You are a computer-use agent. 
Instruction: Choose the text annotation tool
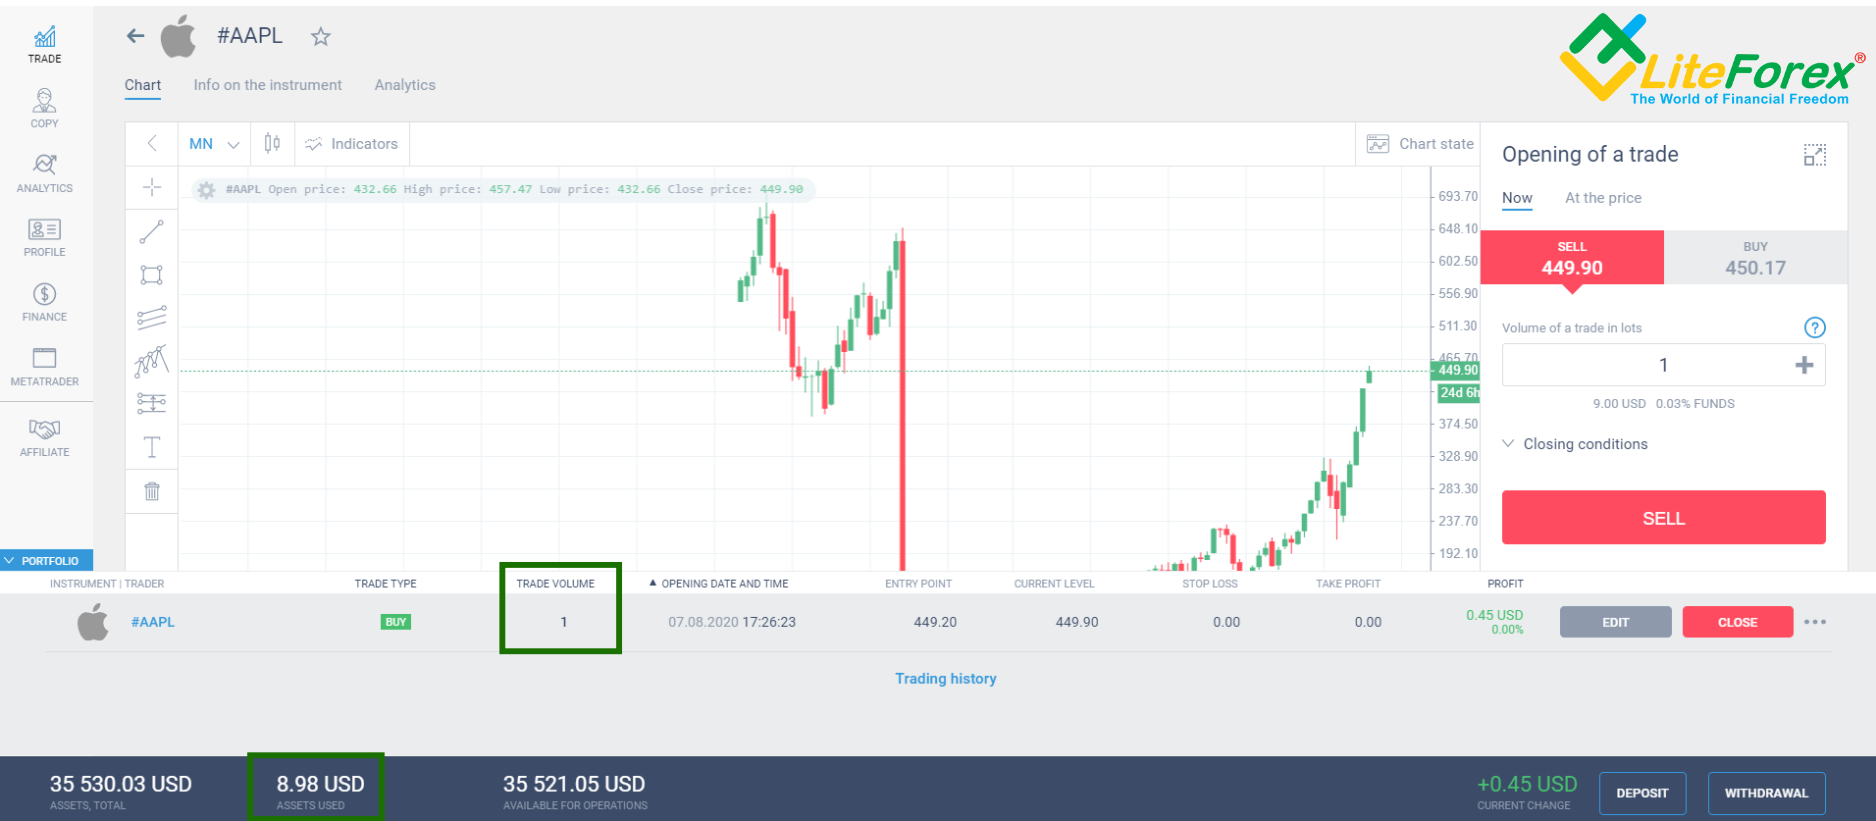coord(152,447)
